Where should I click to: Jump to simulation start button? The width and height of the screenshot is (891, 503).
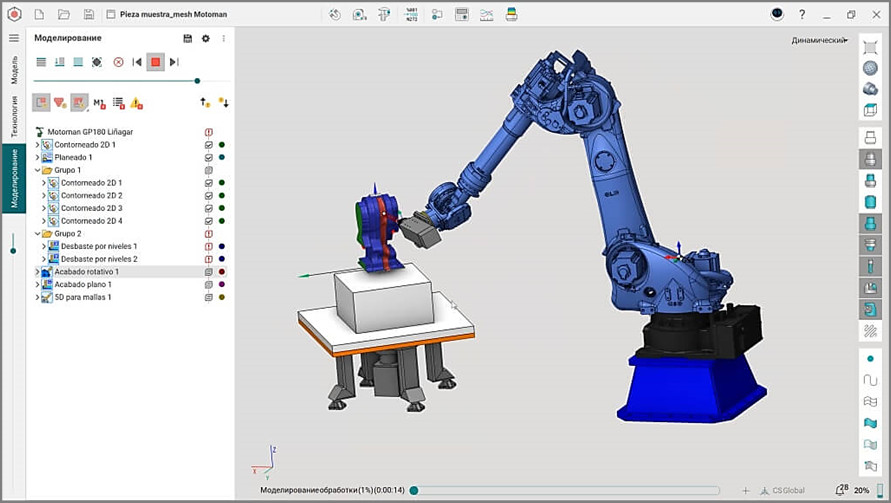(x=137, y=62)
